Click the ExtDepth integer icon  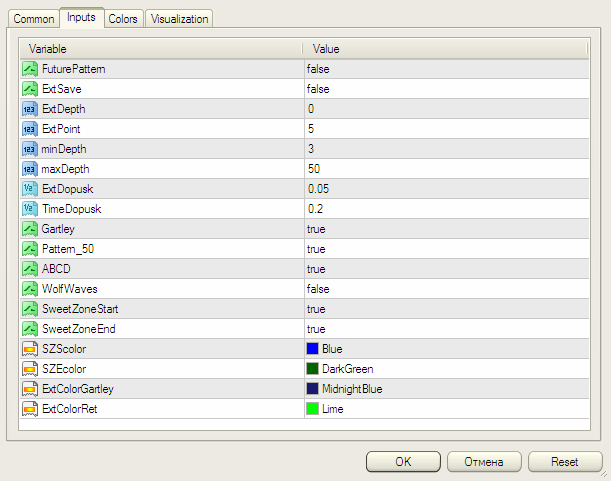(30, 109)
